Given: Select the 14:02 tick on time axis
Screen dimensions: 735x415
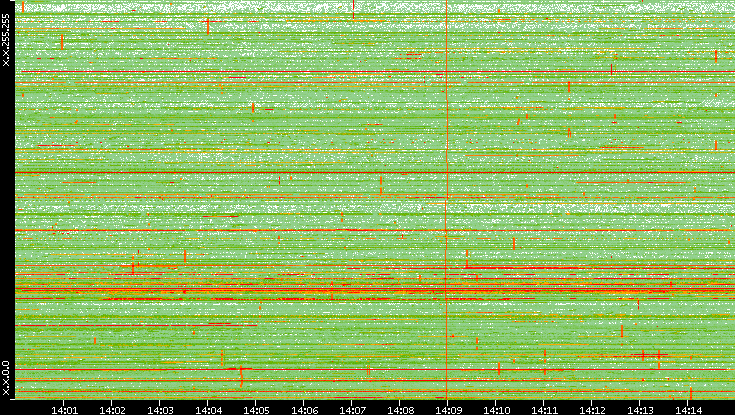Looking at the screenshot, I should pos(113,409).
